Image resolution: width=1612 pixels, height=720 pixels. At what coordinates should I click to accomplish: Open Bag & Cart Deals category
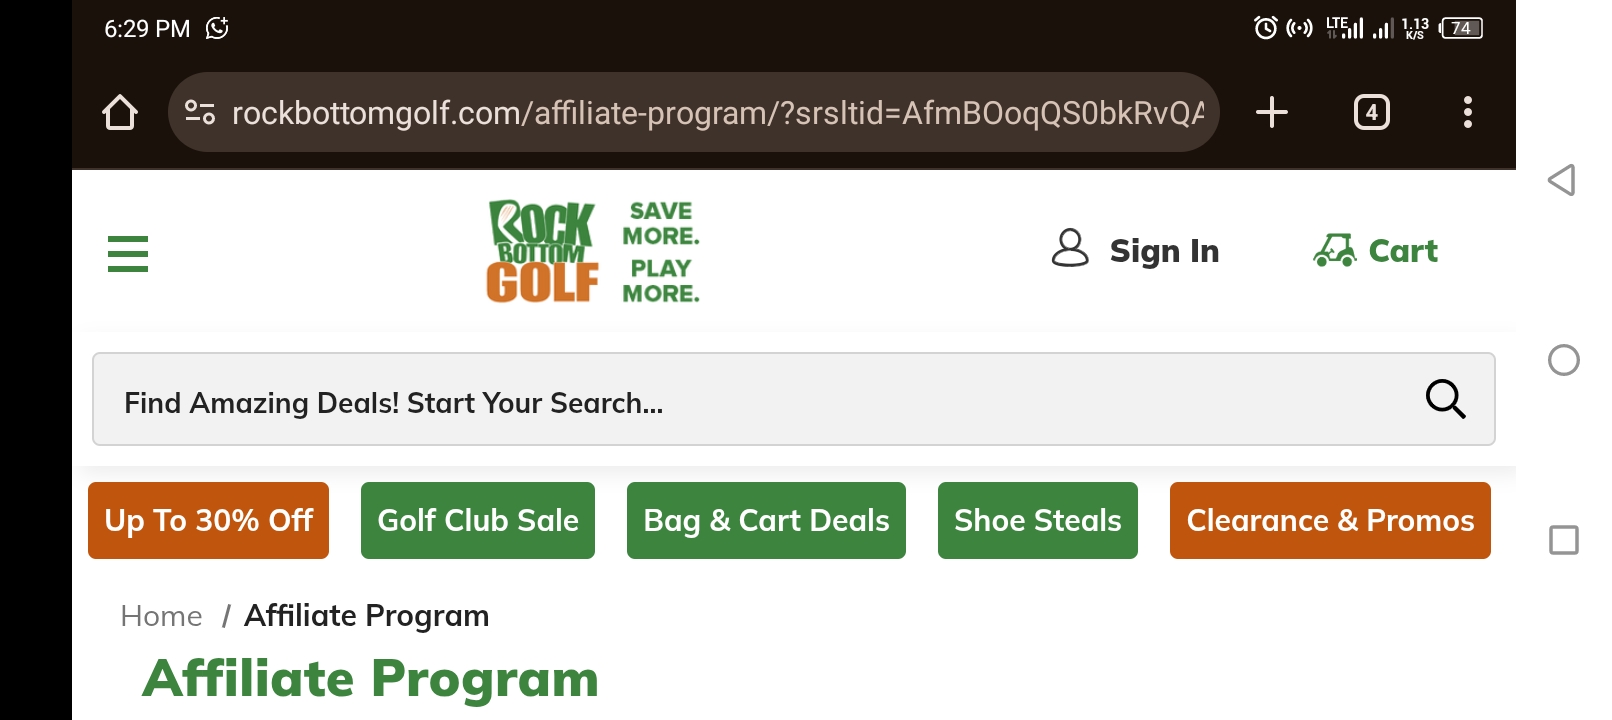tap(766, 520)
